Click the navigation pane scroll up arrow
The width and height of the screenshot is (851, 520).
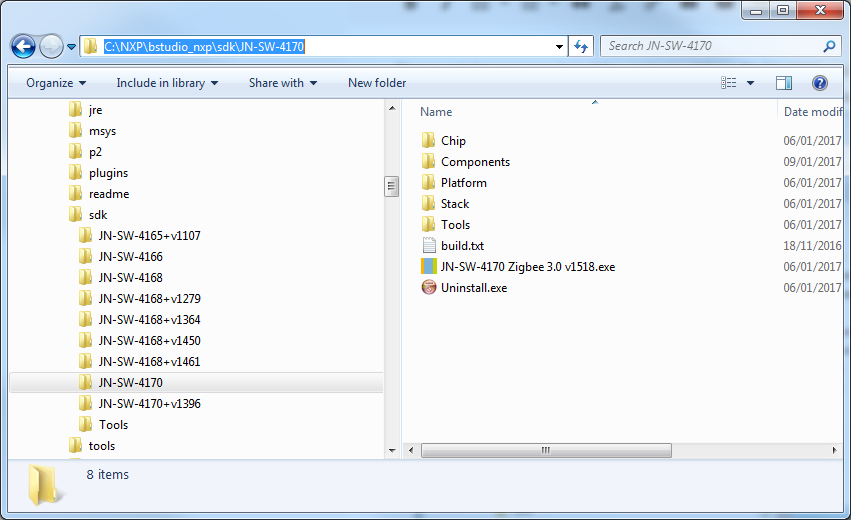392,109
